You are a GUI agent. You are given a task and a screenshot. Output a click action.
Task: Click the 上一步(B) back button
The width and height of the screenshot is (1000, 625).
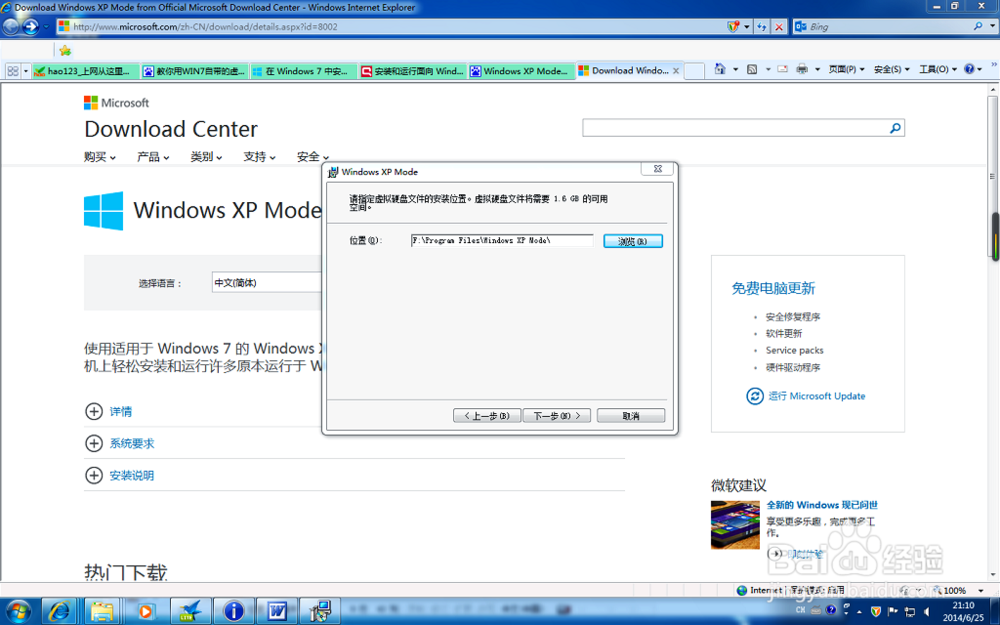coord(487,416)
